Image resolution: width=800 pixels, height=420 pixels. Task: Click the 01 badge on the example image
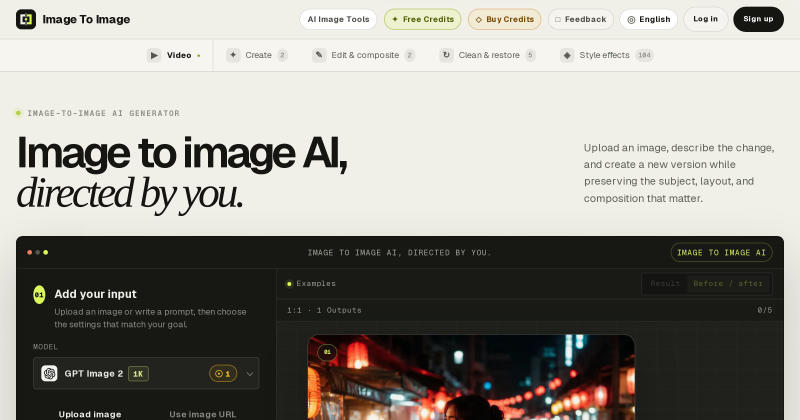(327, 352)
